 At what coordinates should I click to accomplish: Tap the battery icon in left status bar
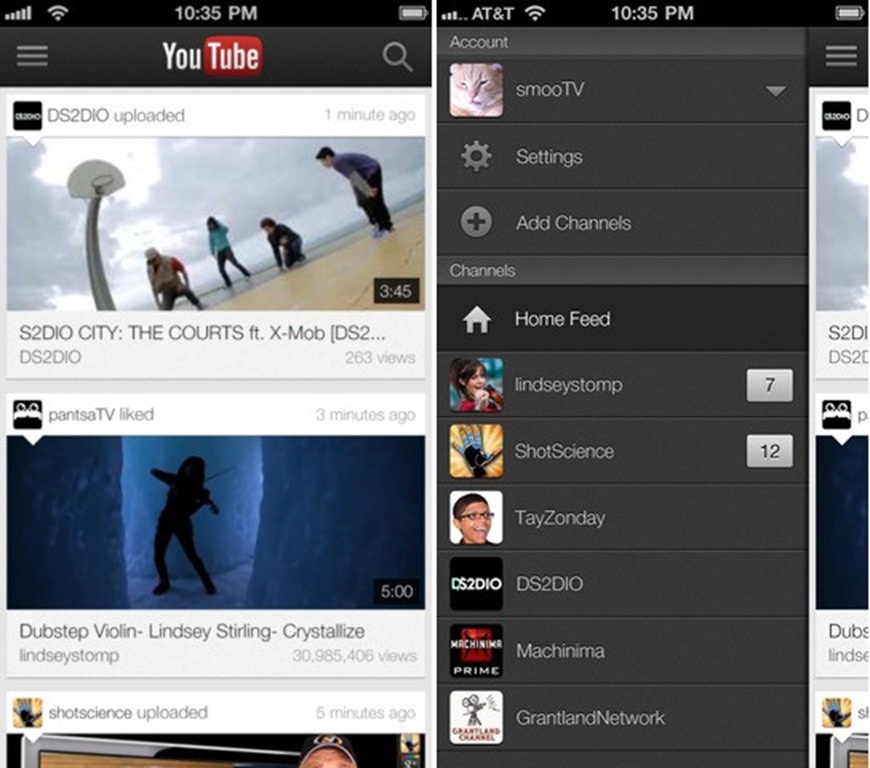coord(413,13)
